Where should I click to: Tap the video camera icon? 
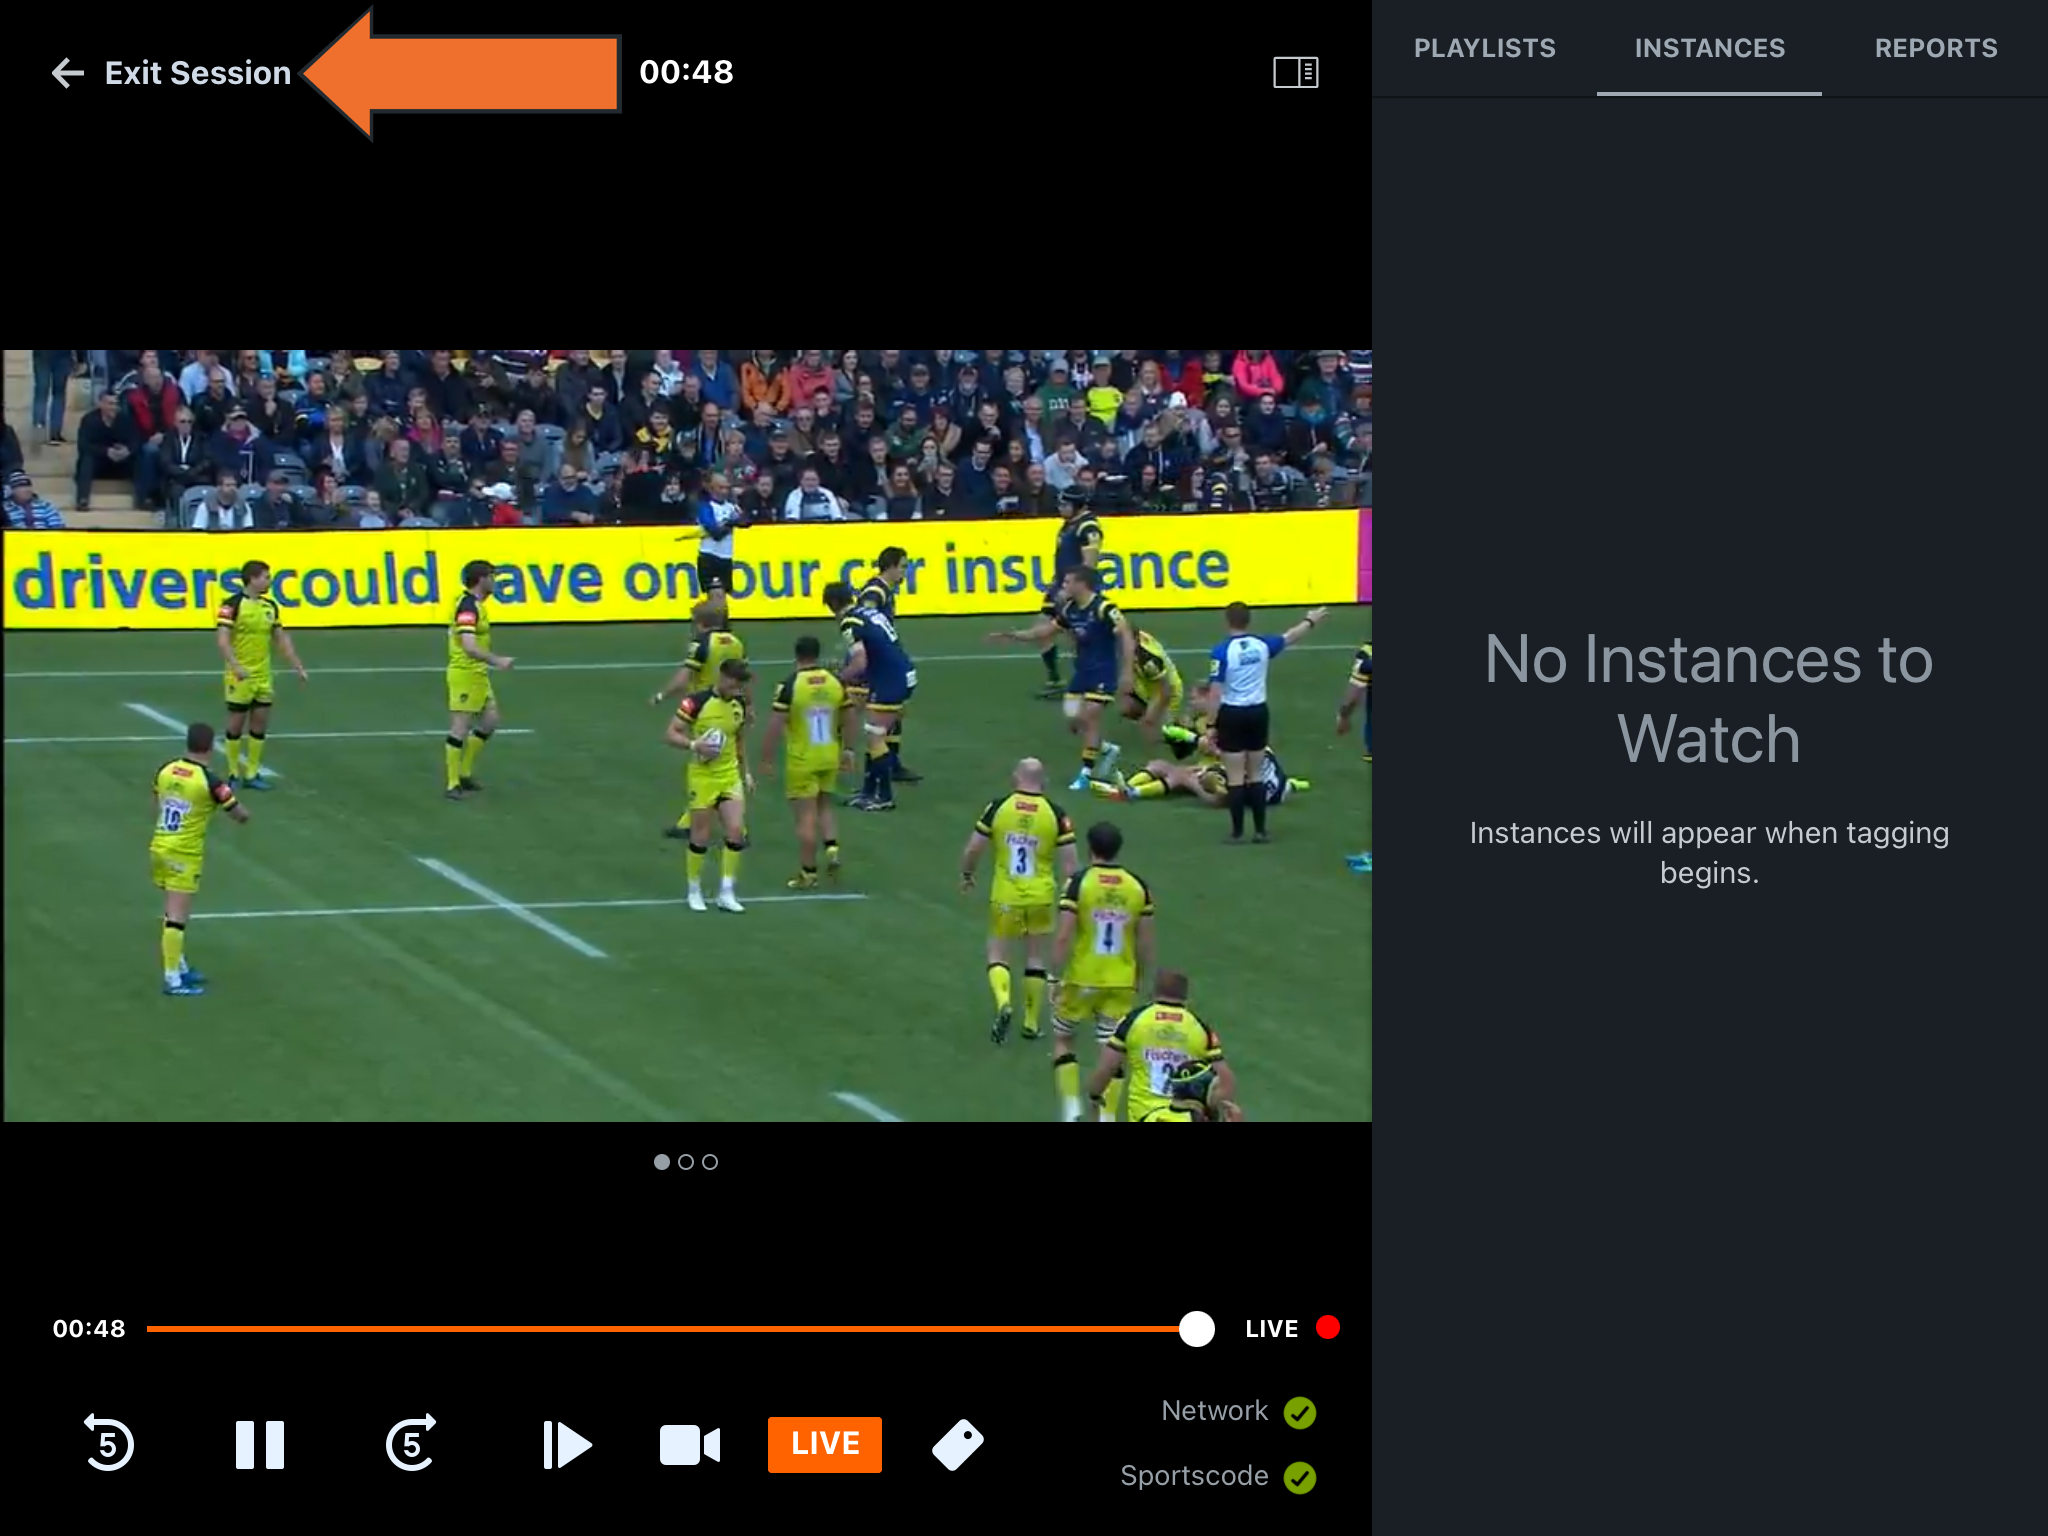click(x=690, y=1445)
